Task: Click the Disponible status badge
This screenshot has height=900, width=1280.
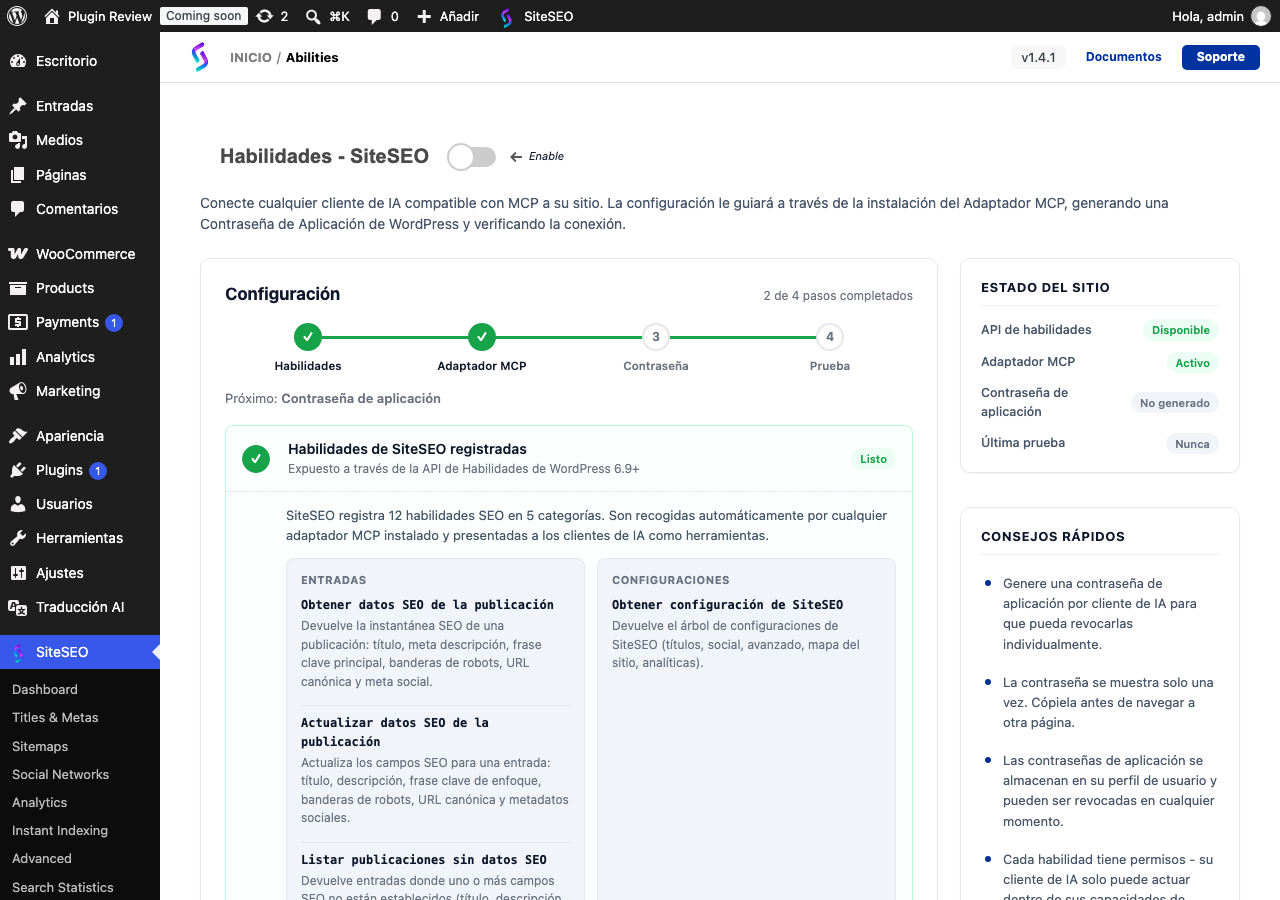Action: (1181, 330)
